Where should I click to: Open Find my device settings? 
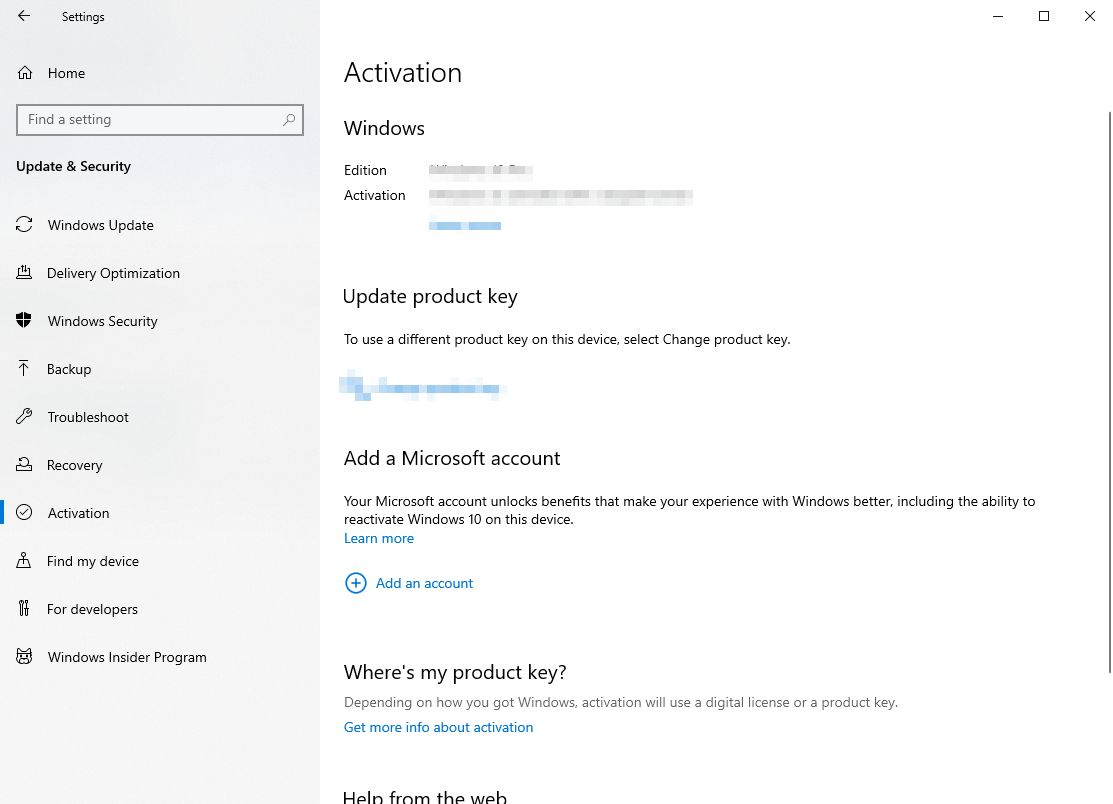pos(24,561)
